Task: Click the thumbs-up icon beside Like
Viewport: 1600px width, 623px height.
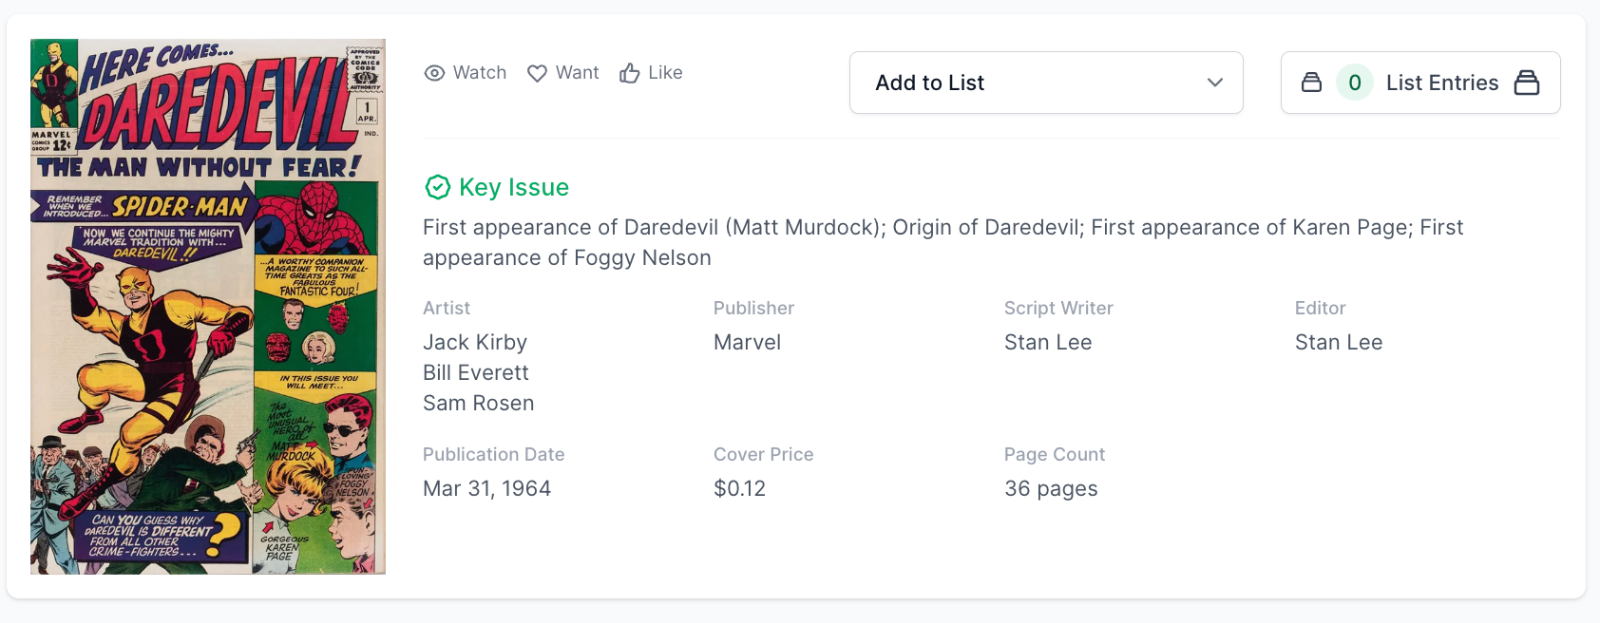Action: (629, 72)
